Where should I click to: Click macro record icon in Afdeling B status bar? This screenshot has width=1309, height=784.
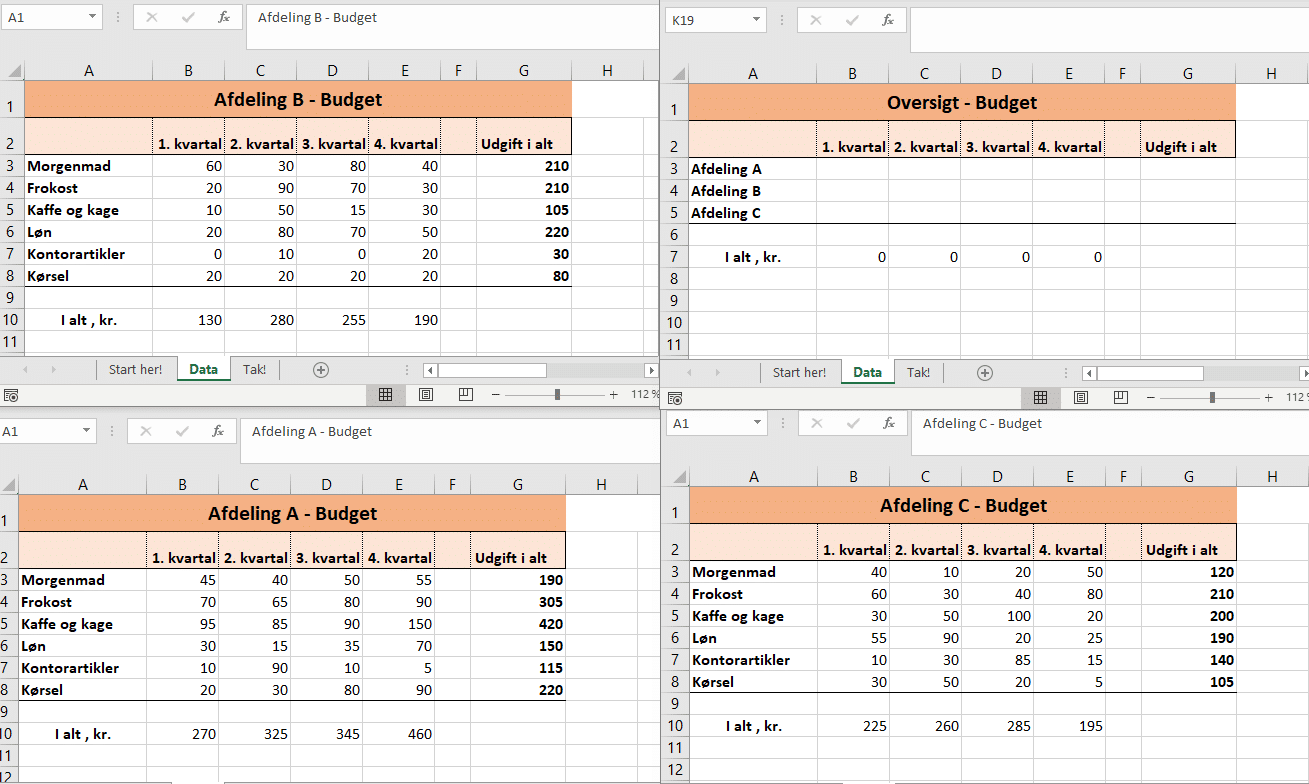click(11, 396)
